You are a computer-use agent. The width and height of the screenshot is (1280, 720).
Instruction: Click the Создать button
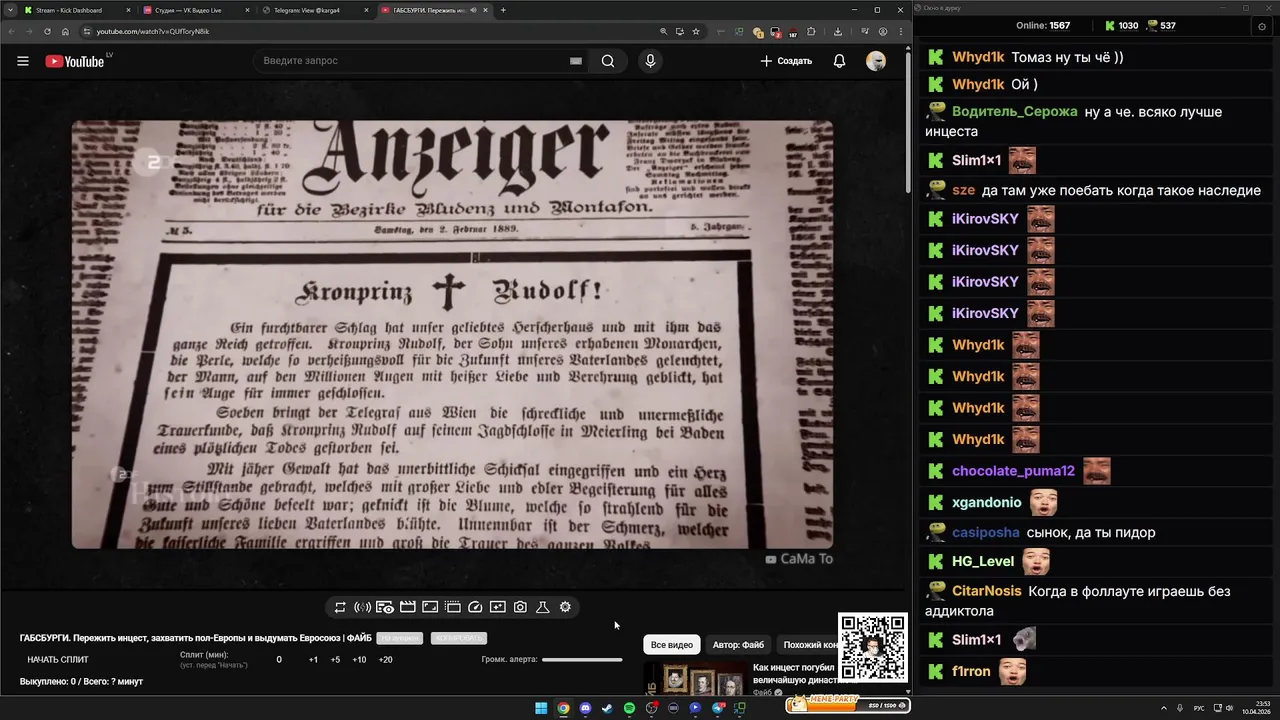pos(786,61)
